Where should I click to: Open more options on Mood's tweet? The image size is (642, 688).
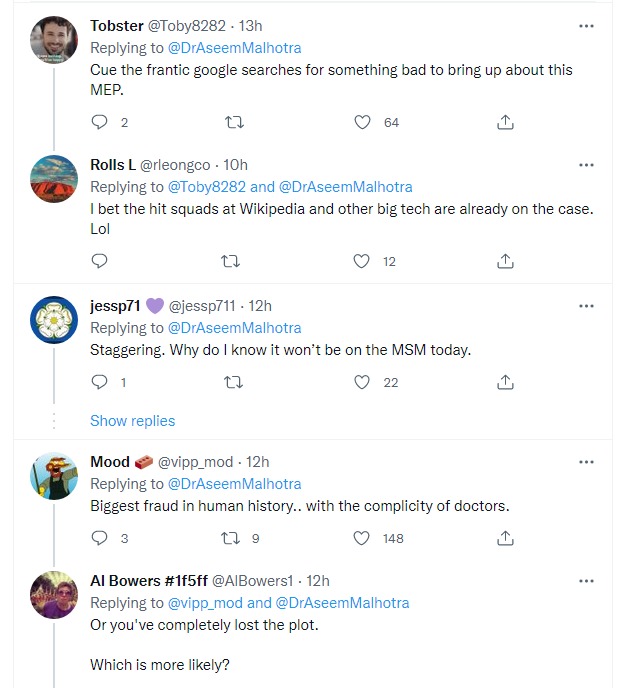tap(587, 462)
